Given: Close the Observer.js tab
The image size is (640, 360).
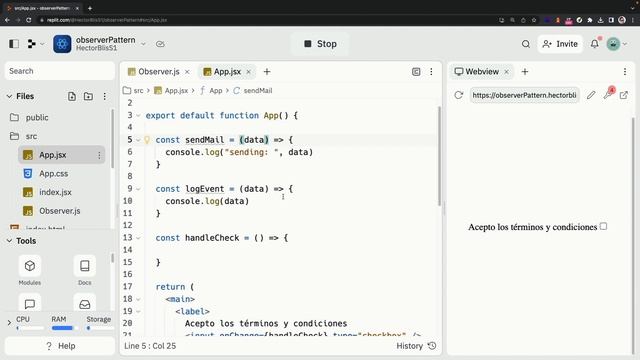Looking at the screenshot, I should click(187, 72).
